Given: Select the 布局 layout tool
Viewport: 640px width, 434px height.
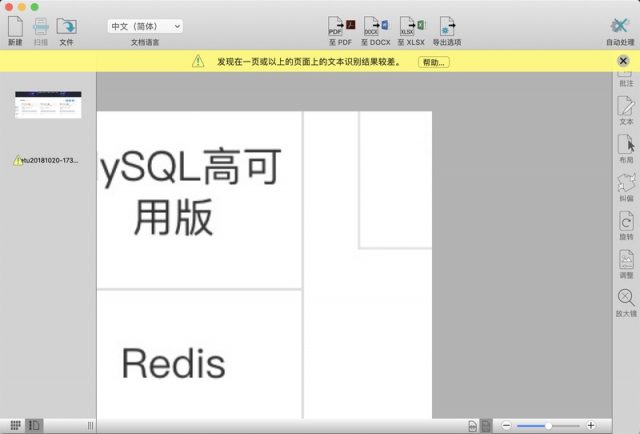Looking at the screenshot, I should coord(626,149).
